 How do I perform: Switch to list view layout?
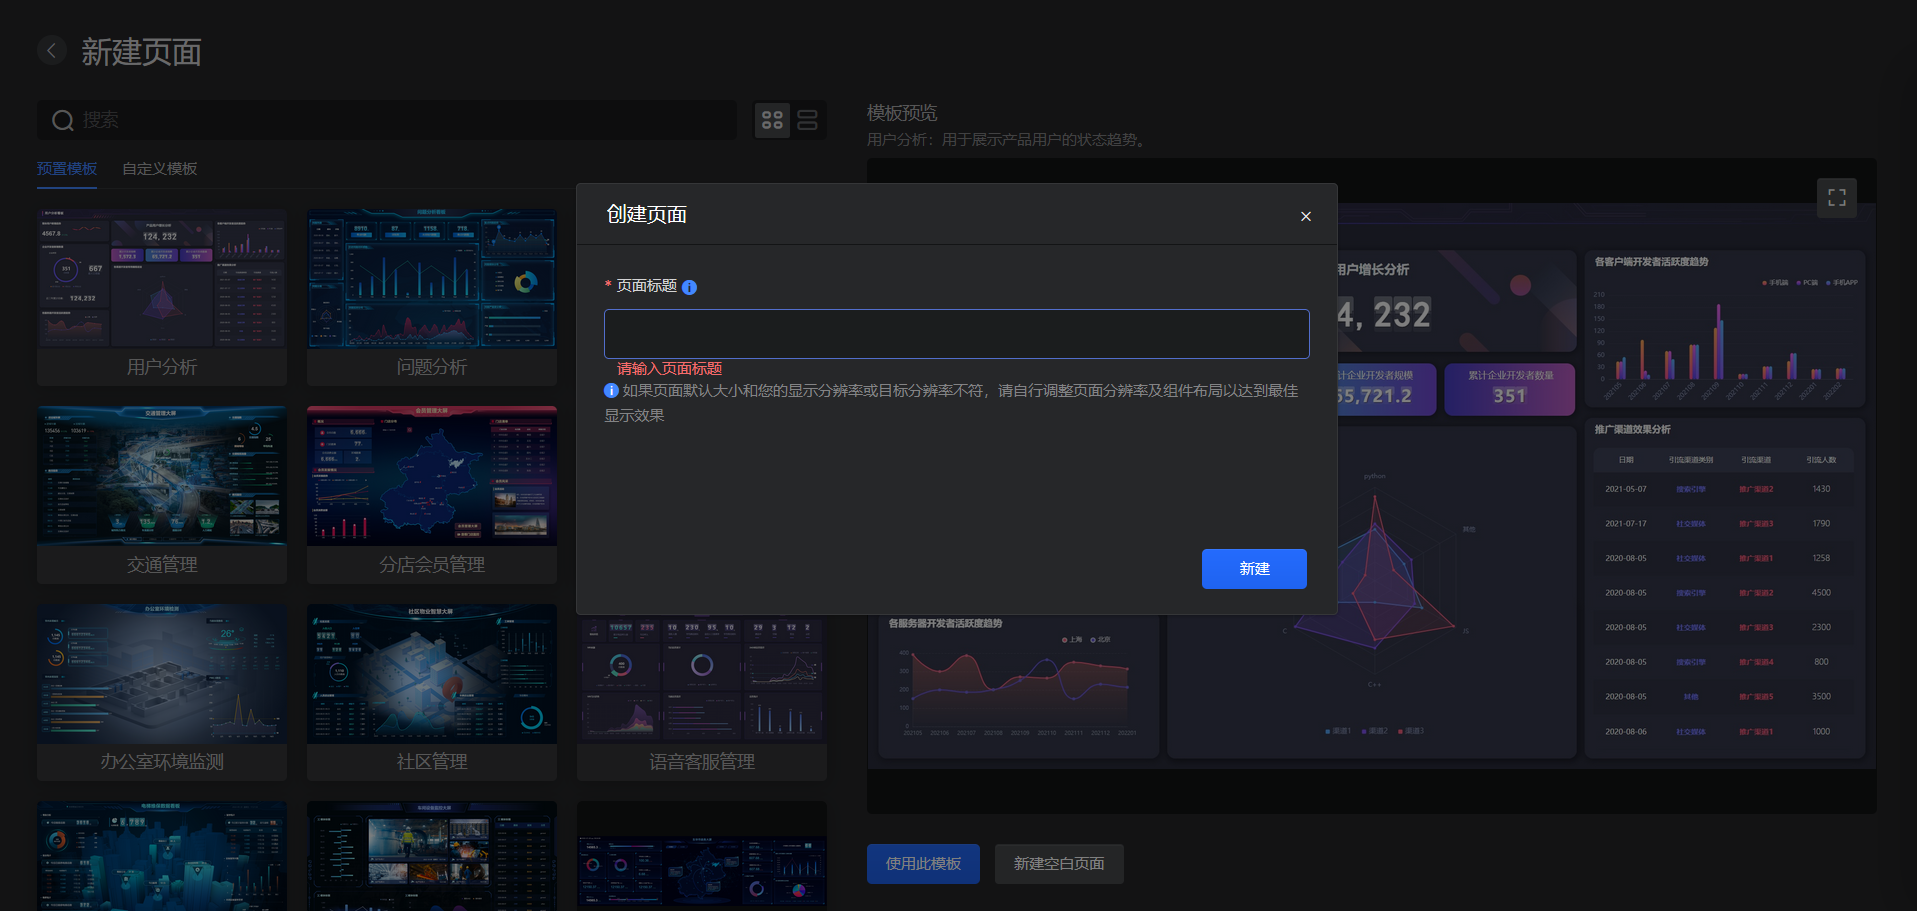pos(808,120)
